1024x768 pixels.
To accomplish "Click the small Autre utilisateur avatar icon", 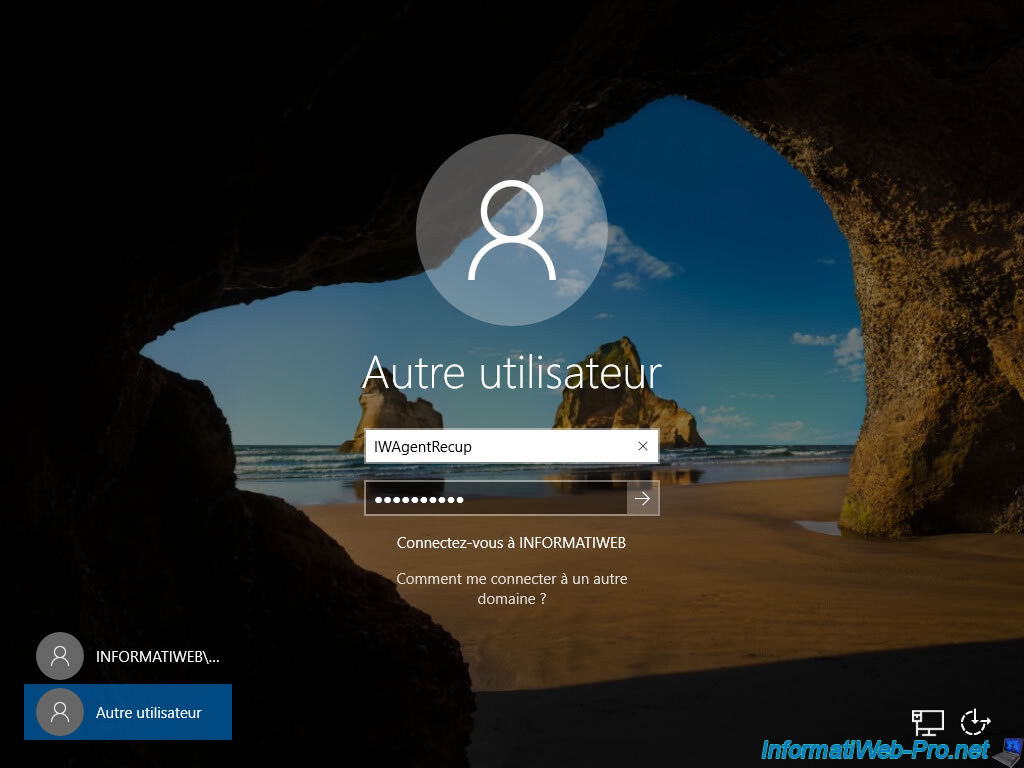I will click(60, 712).
